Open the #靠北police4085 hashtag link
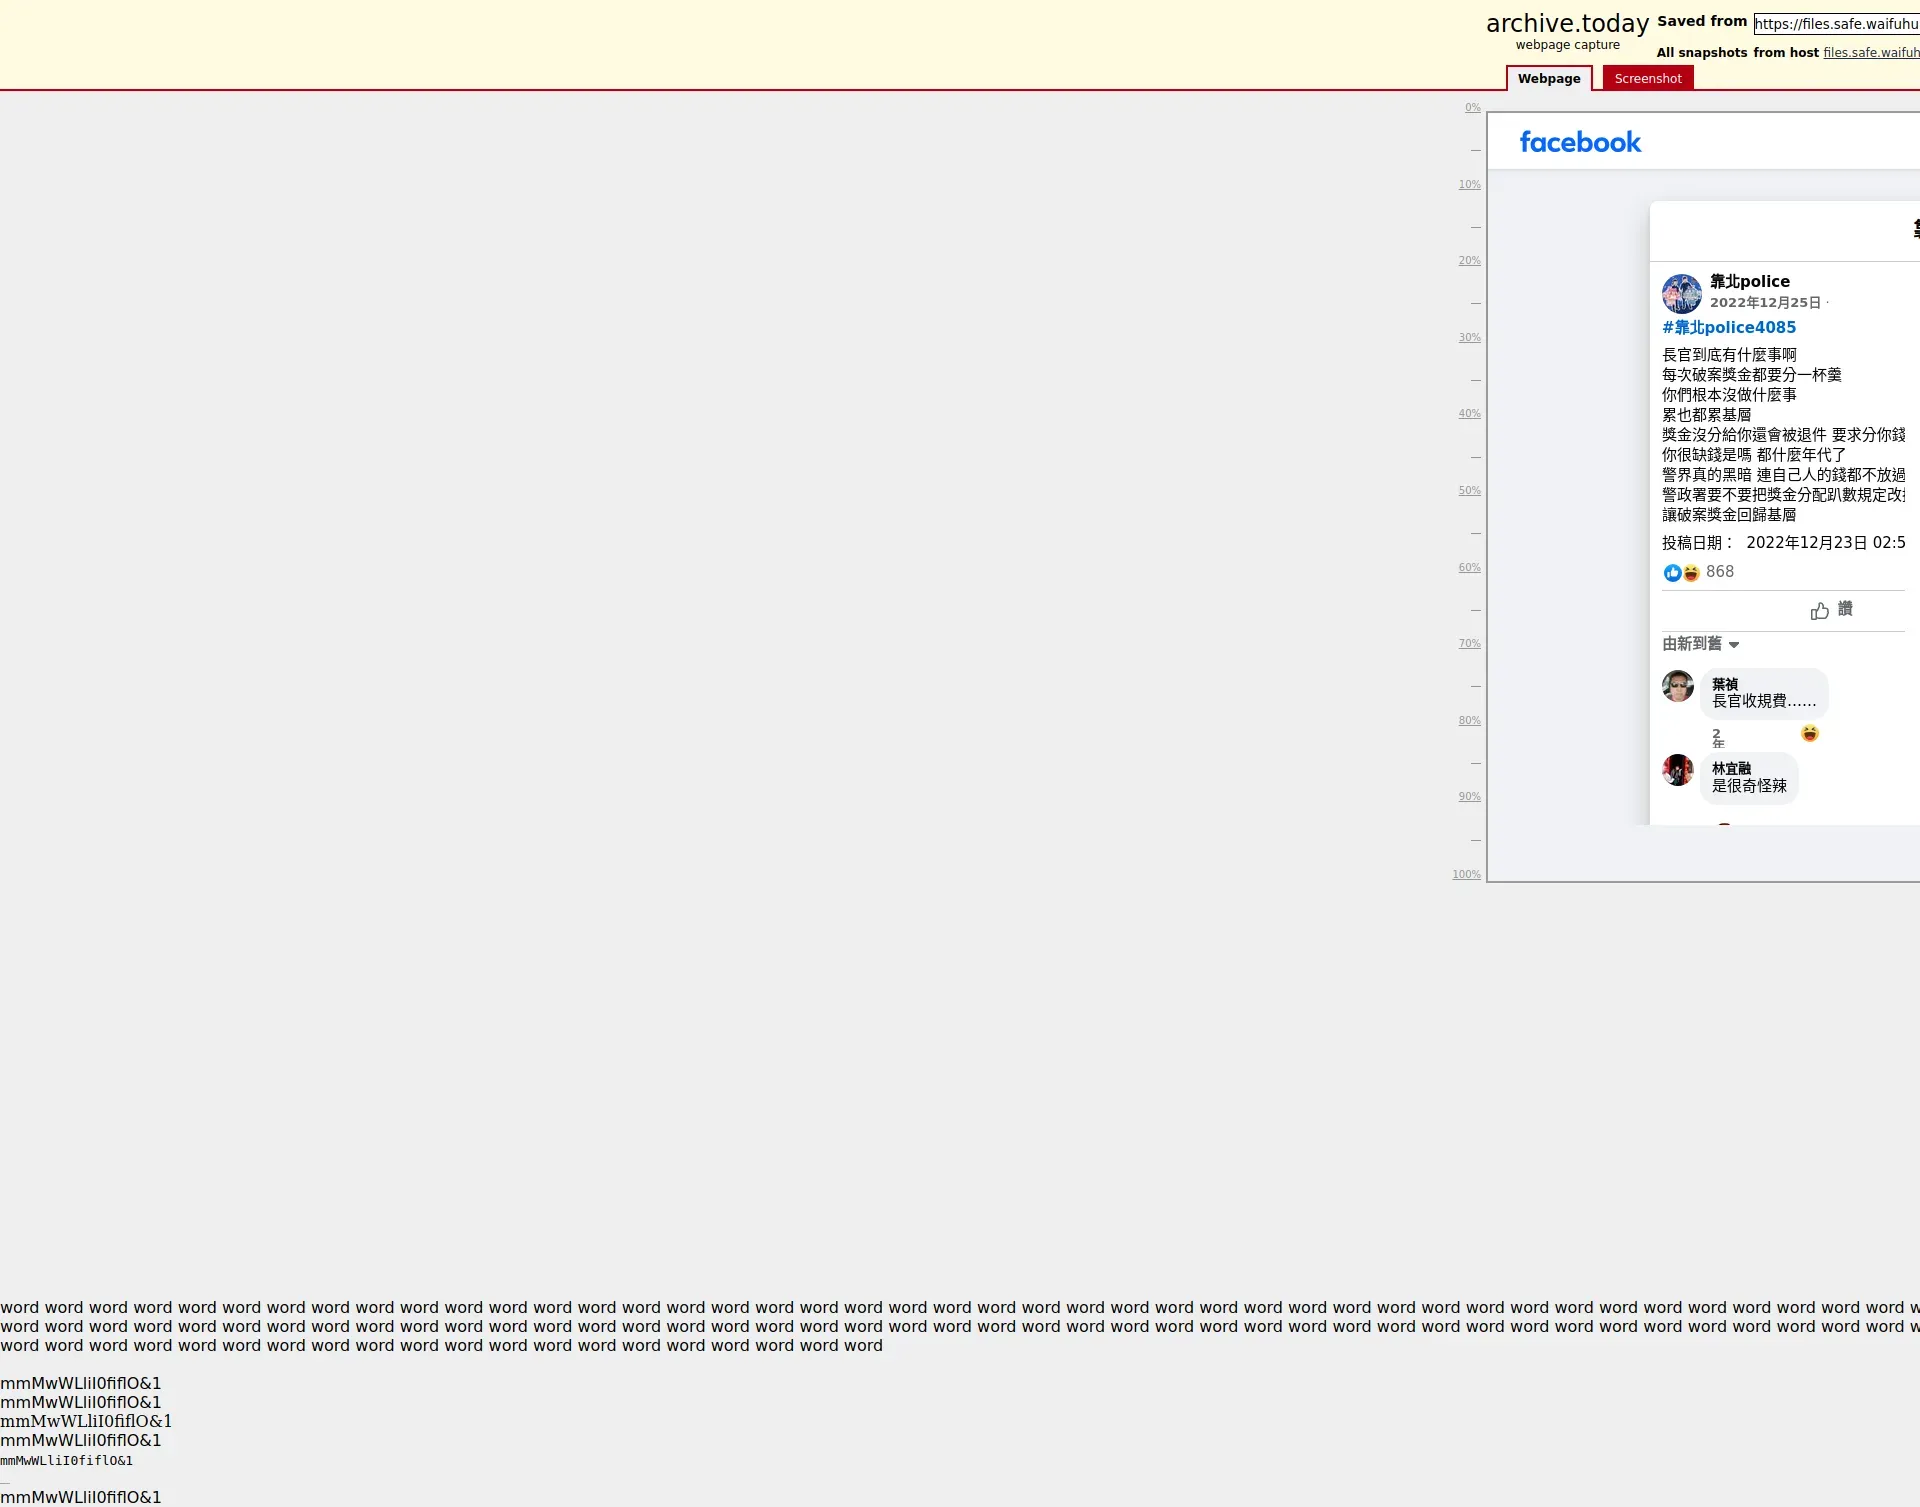1920x1507 pixels. pyautogui.click(x=1728, y=327)
